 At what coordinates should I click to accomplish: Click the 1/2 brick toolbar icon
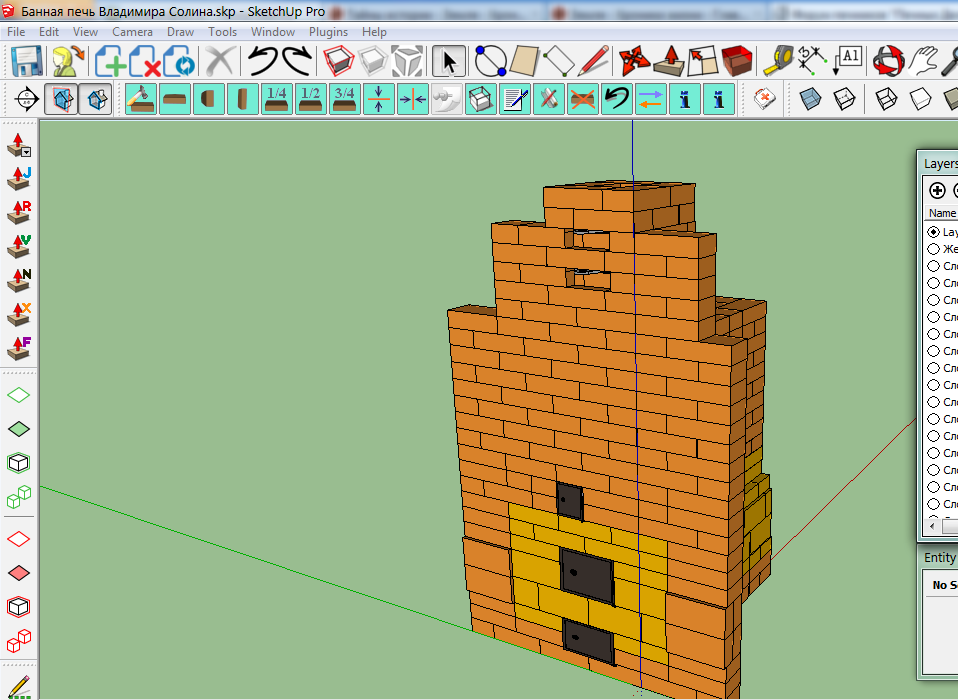tap(311, 99)
